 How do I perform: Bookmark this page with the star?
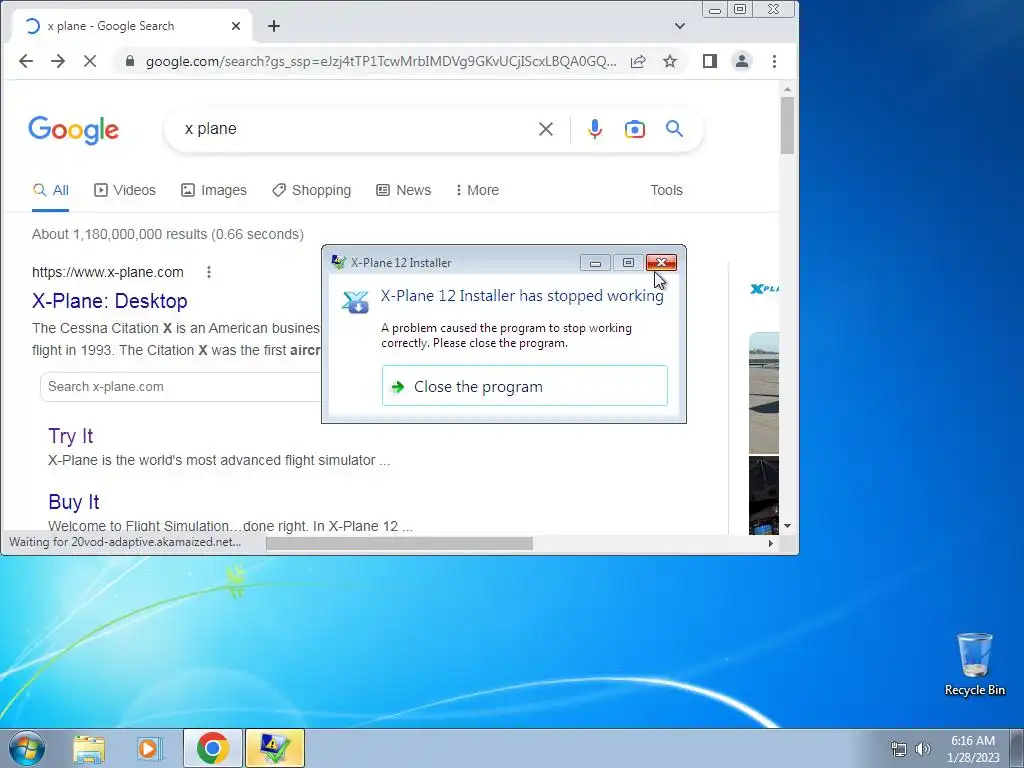click(x=670, y=61)
